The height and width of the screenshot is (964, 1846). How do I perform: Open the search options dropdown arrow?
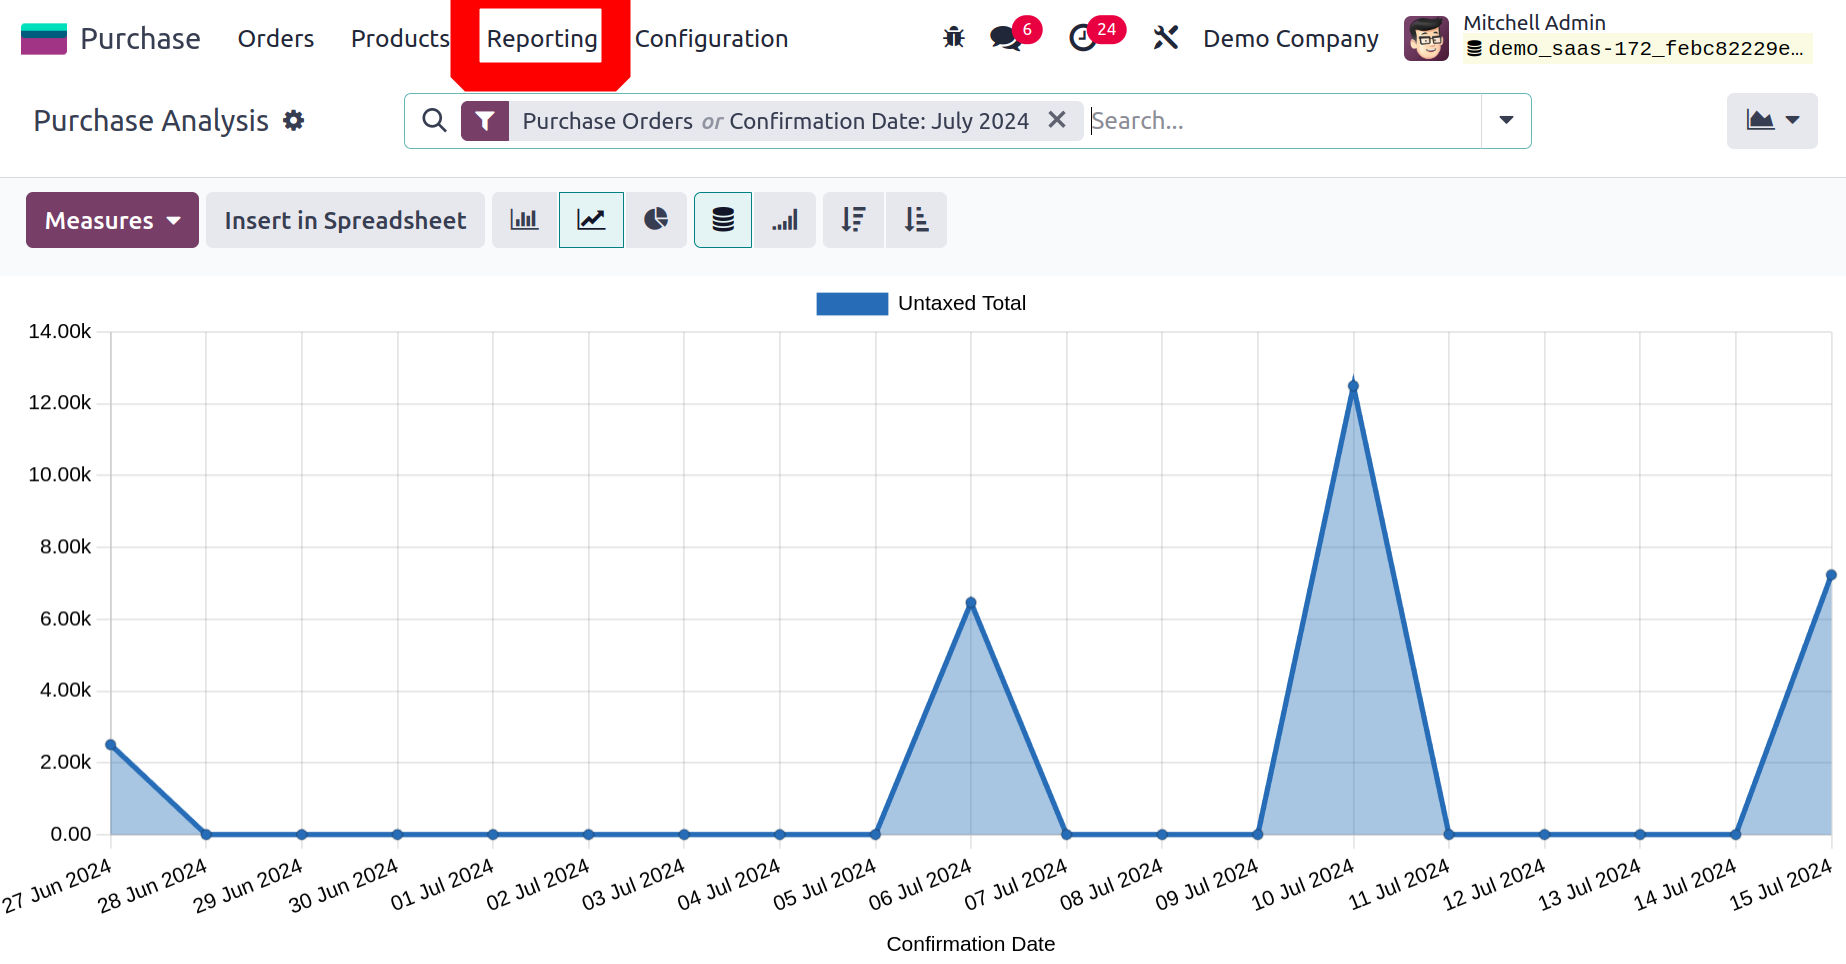click(x=1506, y=121)
